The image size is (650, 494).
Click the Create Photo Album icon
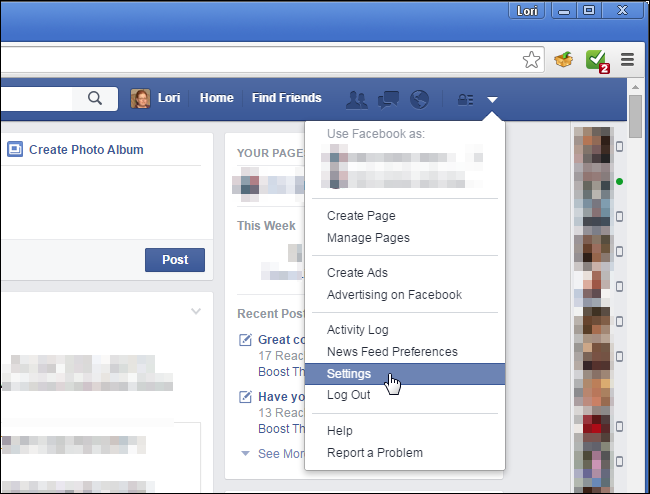(15, 149)
